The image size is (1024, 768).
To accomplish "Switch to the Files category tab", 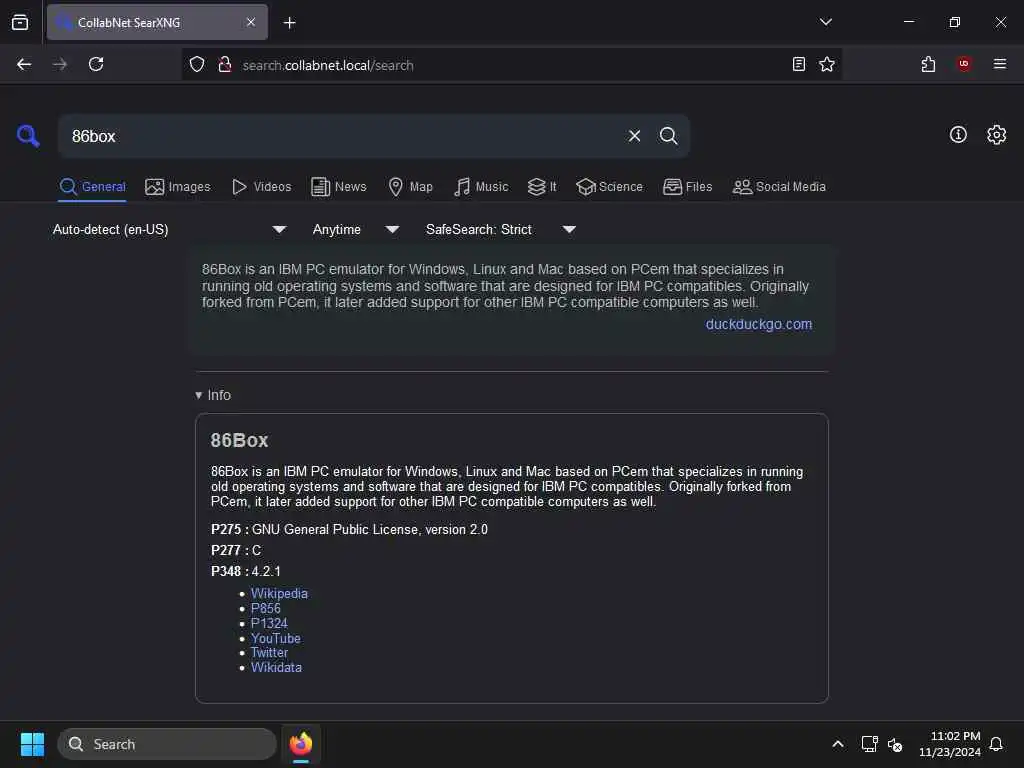I will pyautogui.click(x=687, y=187).
